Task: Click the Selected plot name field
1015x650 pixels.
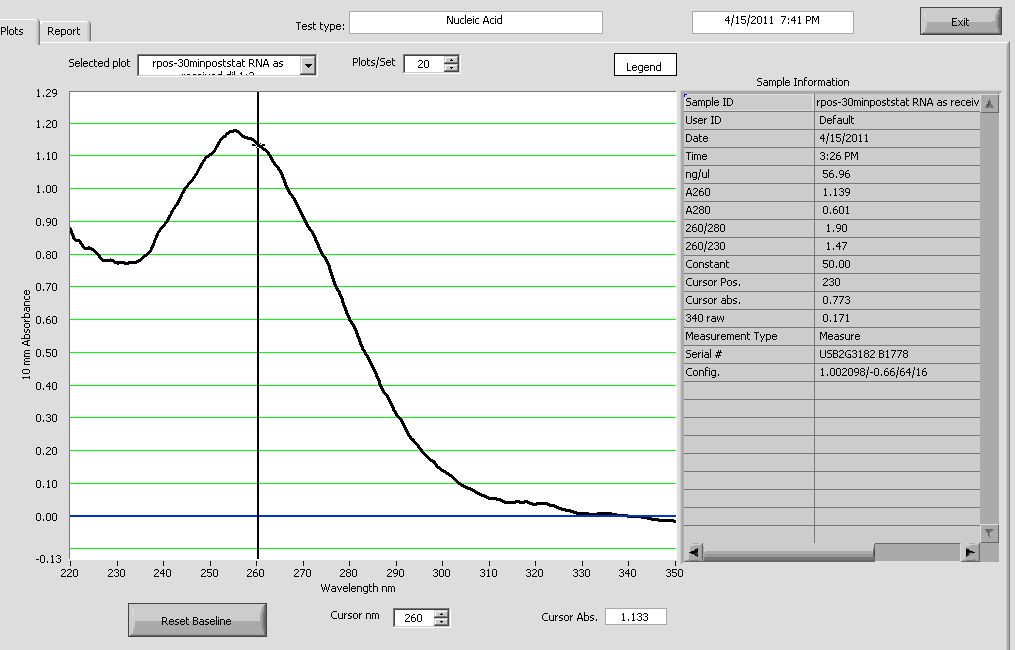Action: pyautogui.click(x=218, y=65)
